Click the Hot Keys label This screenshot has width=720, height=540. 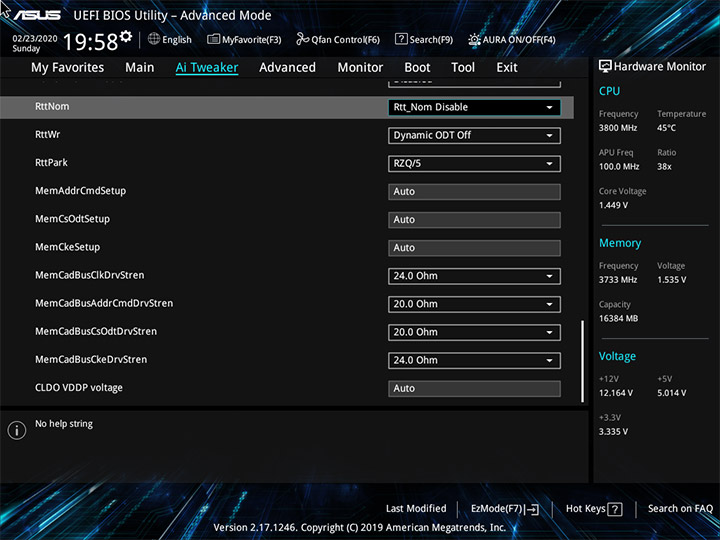pyautogui.click(x=585, y=508)
